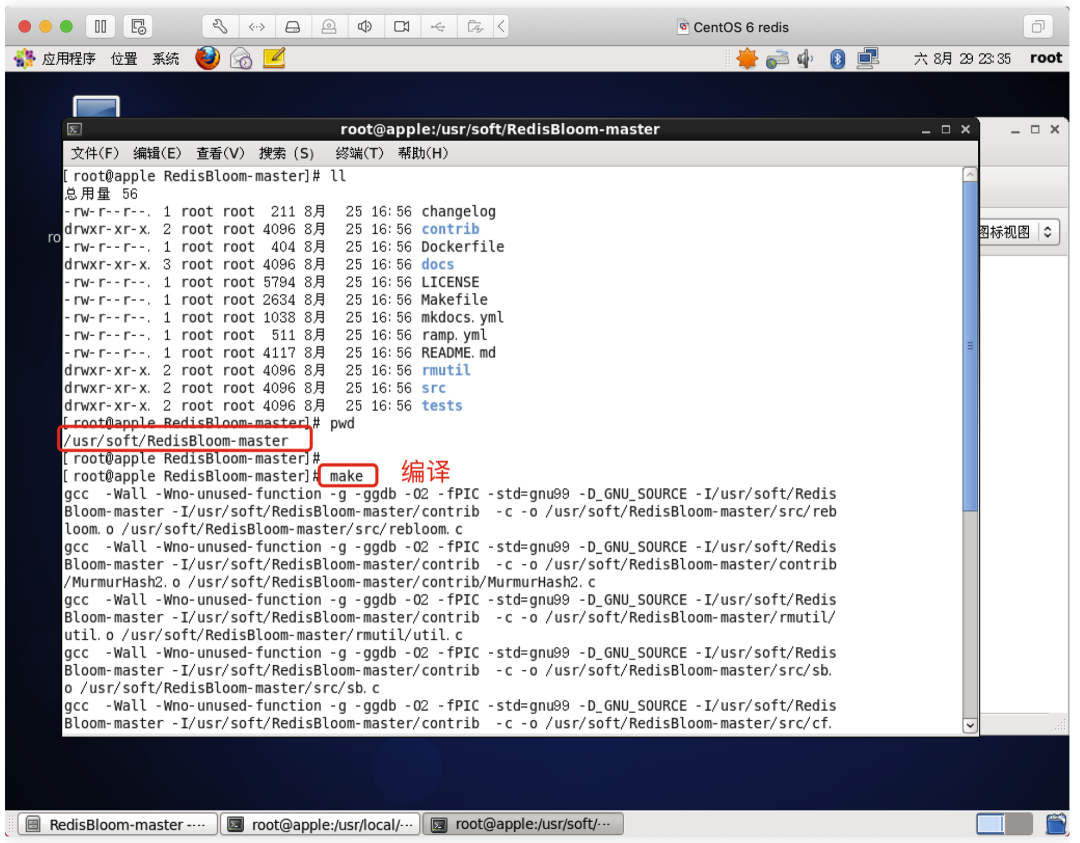Click the hard disk device icon

click(293, 27)
